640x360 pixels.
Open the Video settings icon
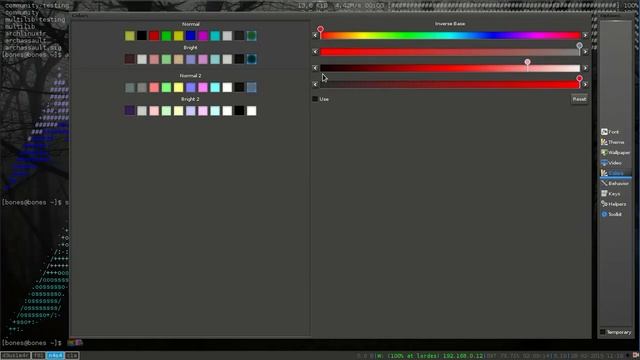(x=604, y=162)
